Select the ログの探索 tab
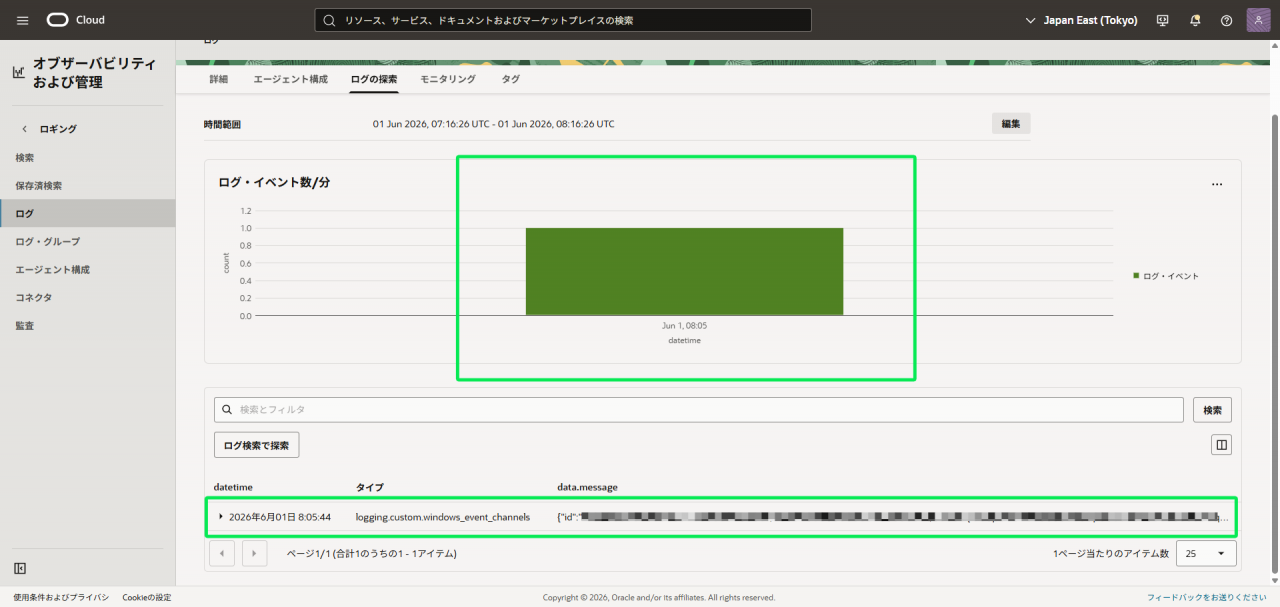Image resolution: width=1280 pixels, height=607 pixels. click(x=374, y=79)
